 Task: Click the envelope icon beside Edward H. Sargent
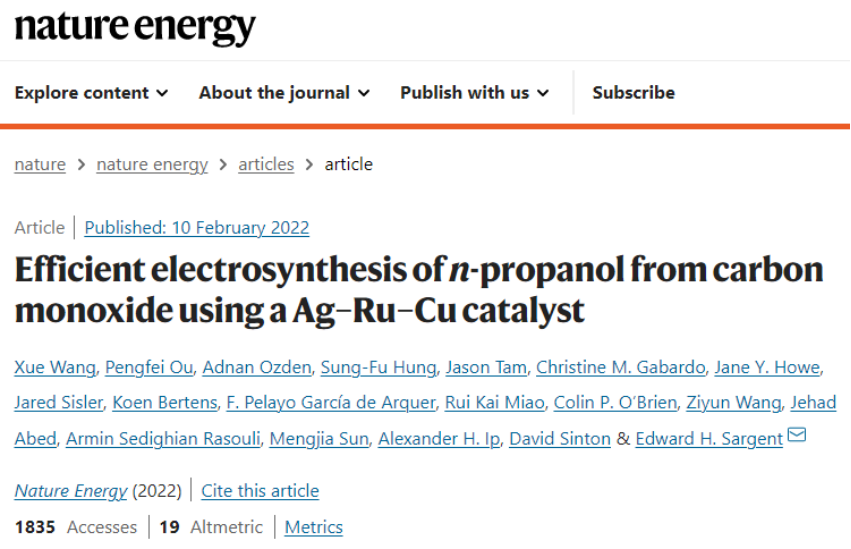tap(796, 435)
